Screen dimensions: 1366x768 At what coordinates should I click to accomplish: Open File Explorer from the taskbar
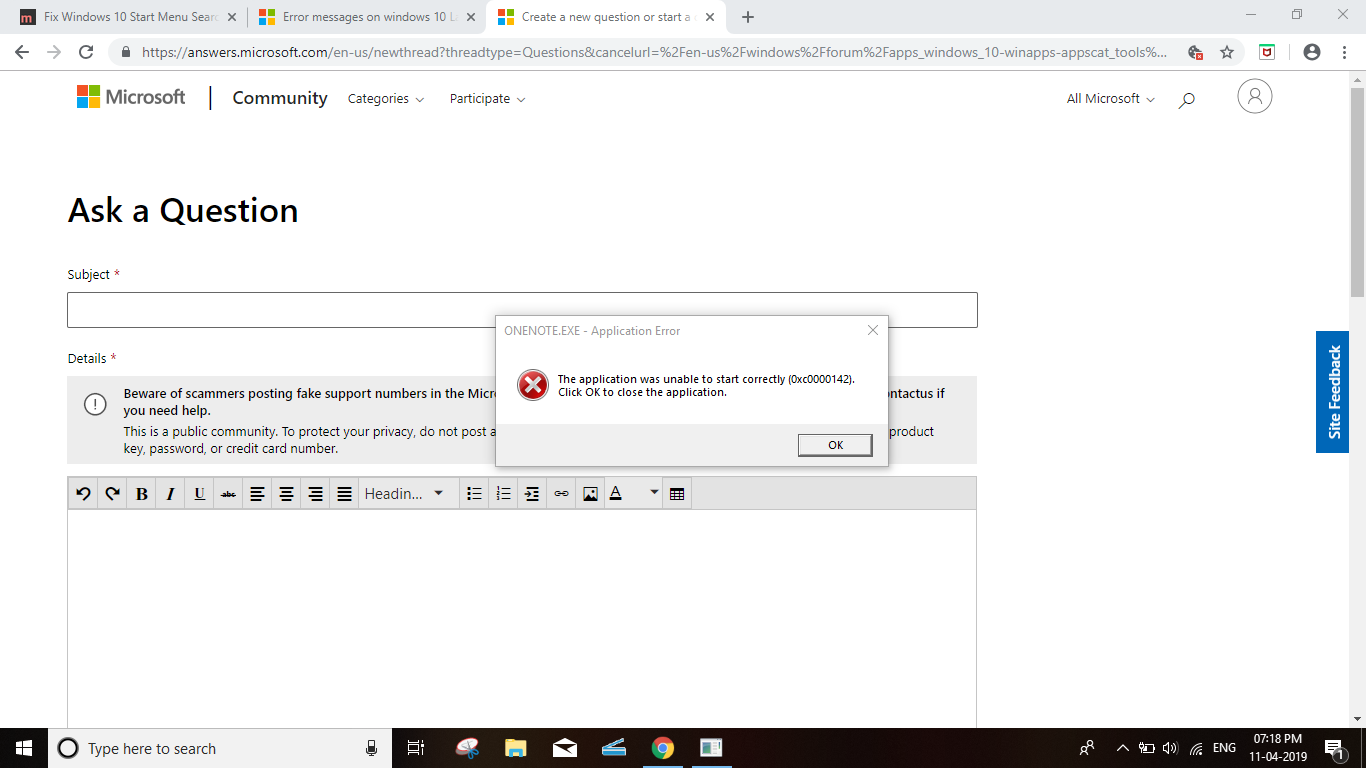(x=515, y=748)
